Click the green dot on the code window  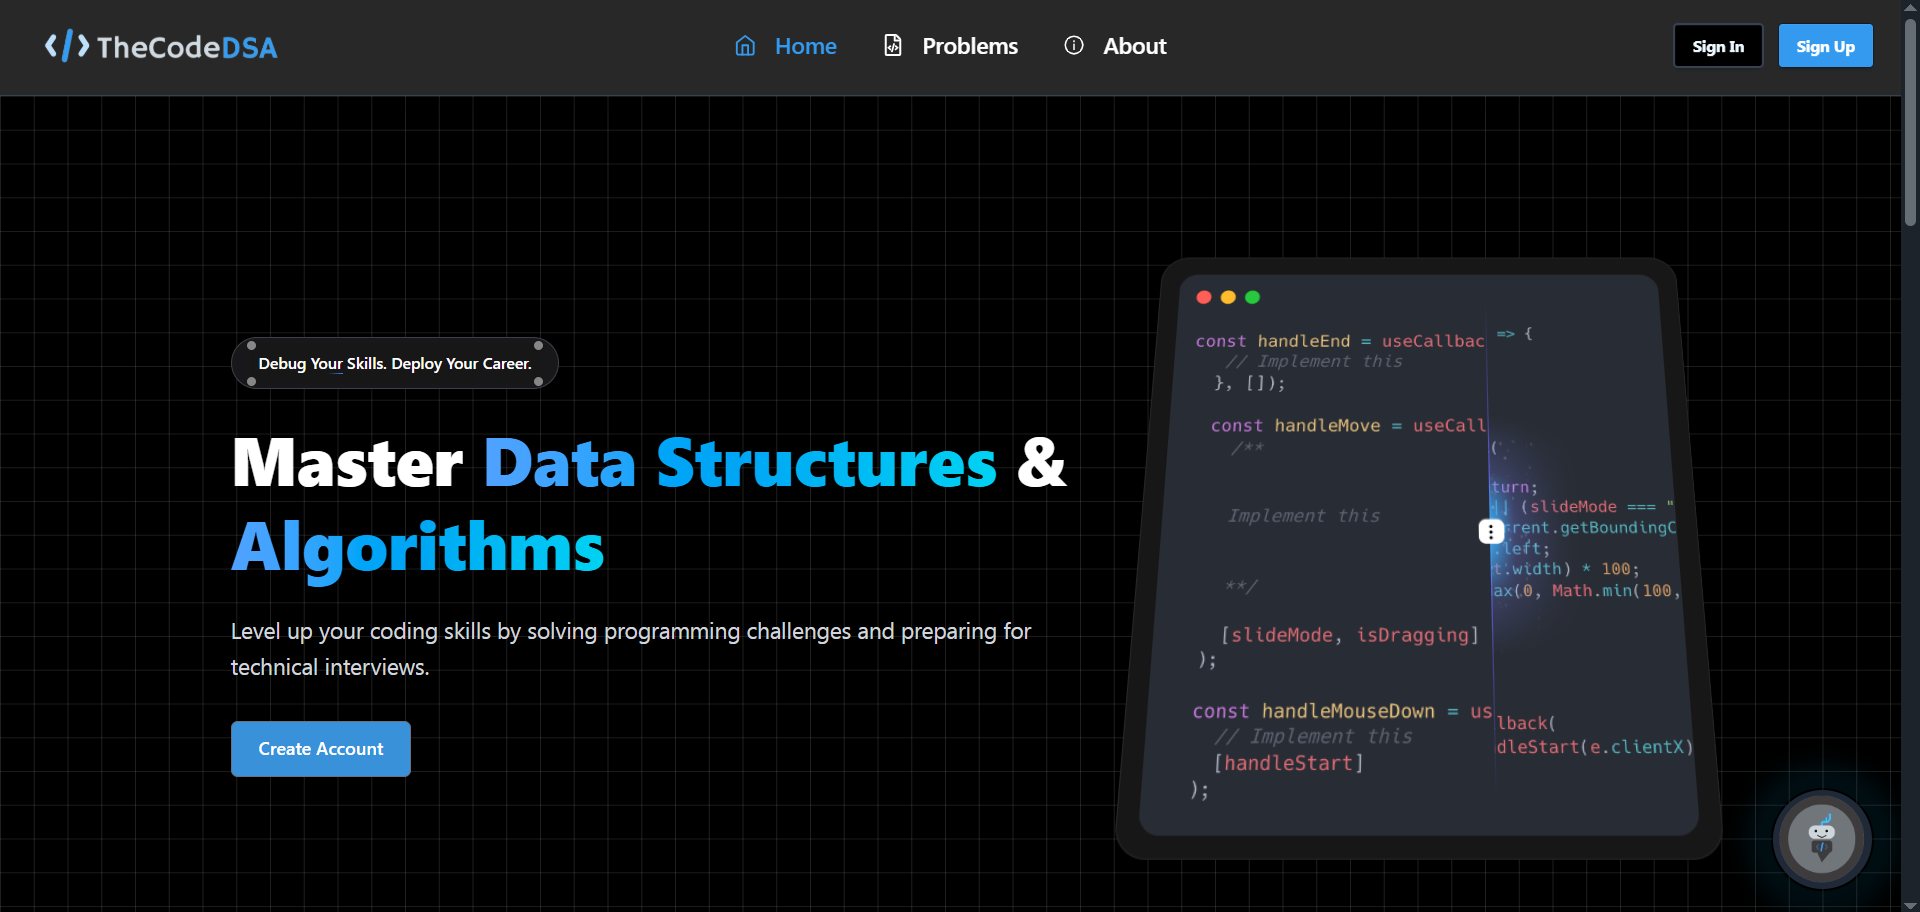(1253, 297)
